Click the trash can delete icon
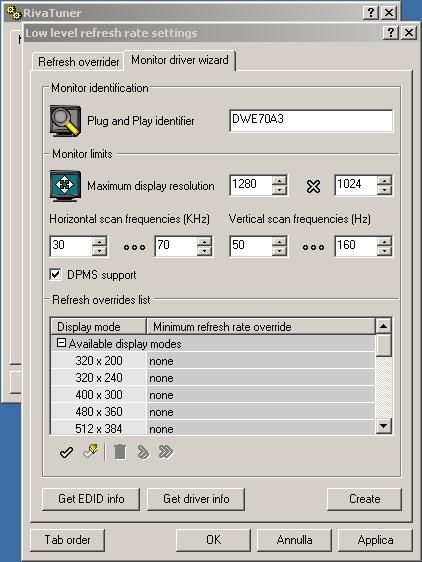The height and width of the screenshot is (562, 422). coord(120,452)
